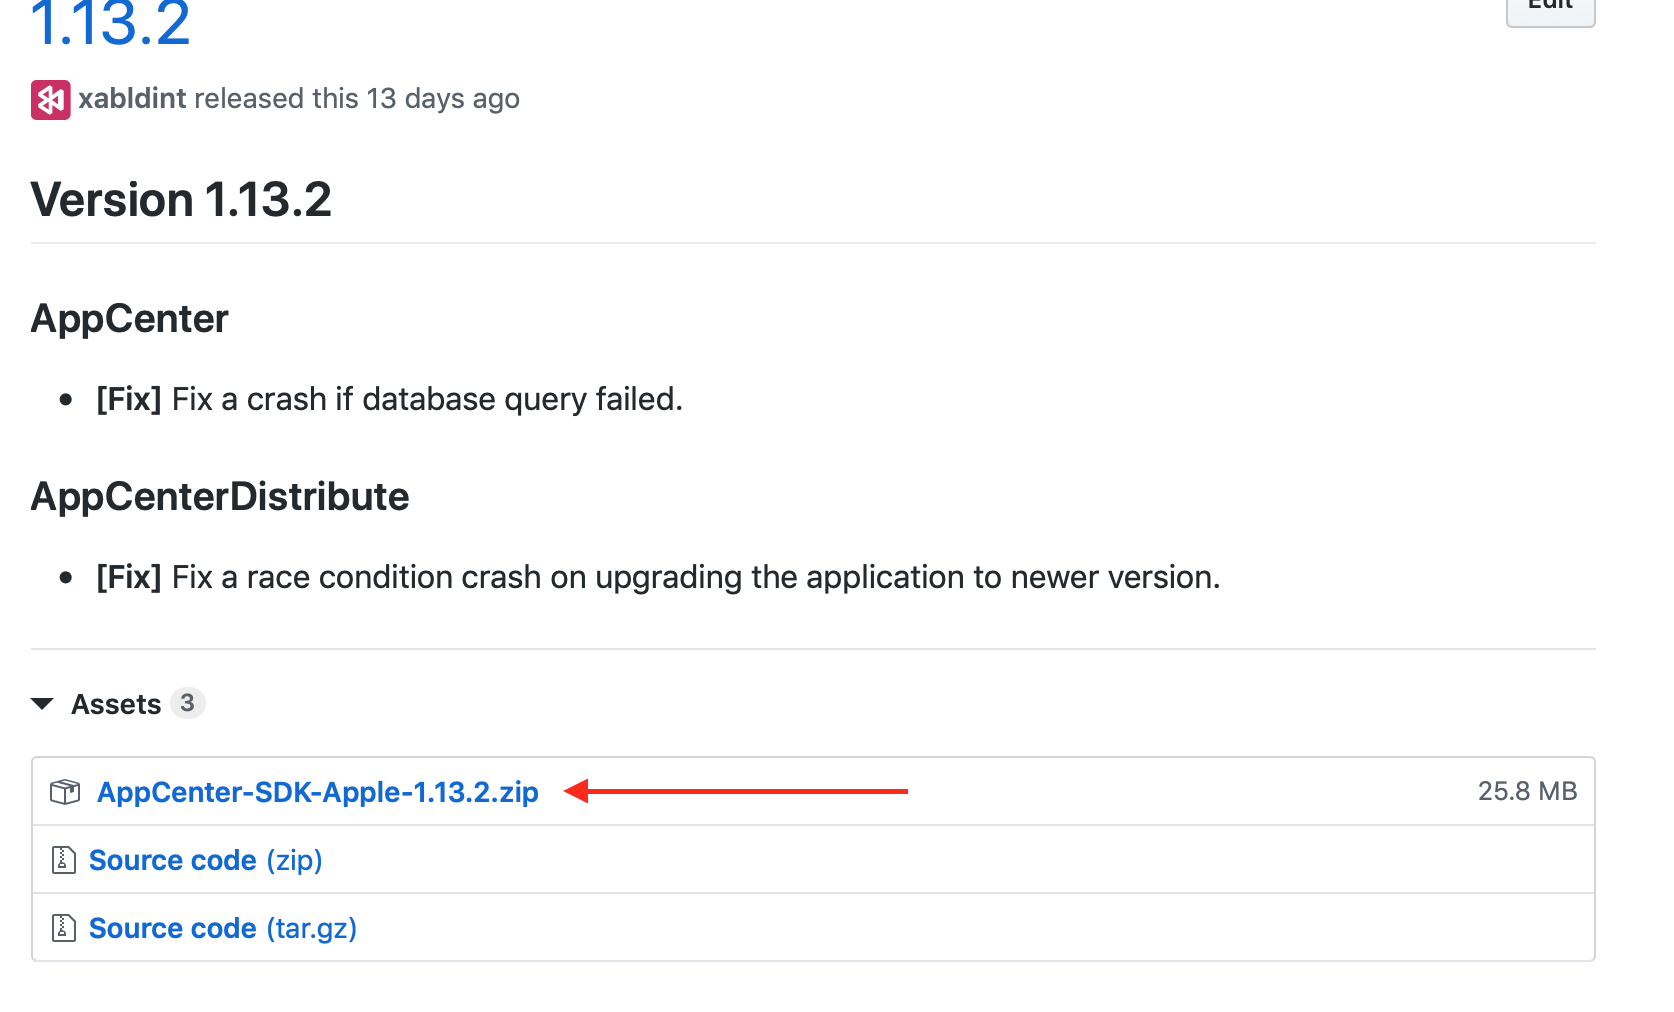The image size is (1674, 1012).
Task: Click the AppCenter section heading
Action: tap(128, 318)
